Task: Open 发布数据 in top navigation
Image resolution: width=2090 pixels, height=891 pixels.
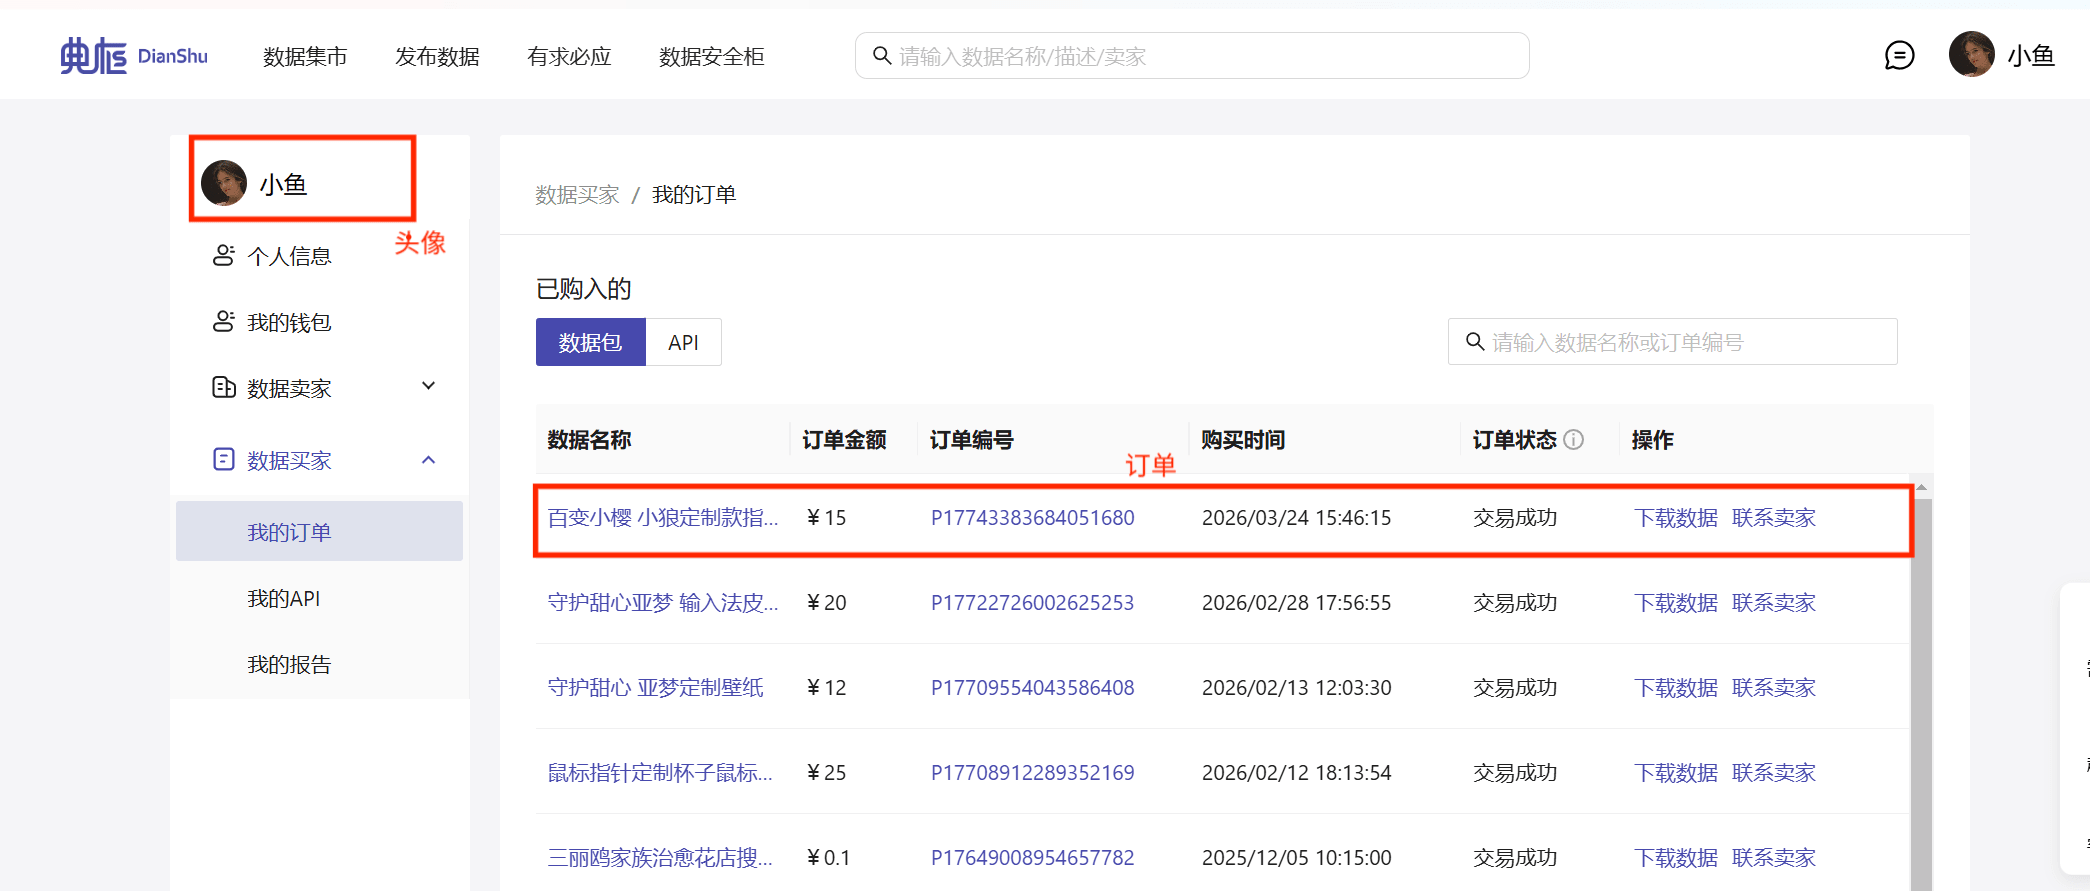Action: point(437,57)
